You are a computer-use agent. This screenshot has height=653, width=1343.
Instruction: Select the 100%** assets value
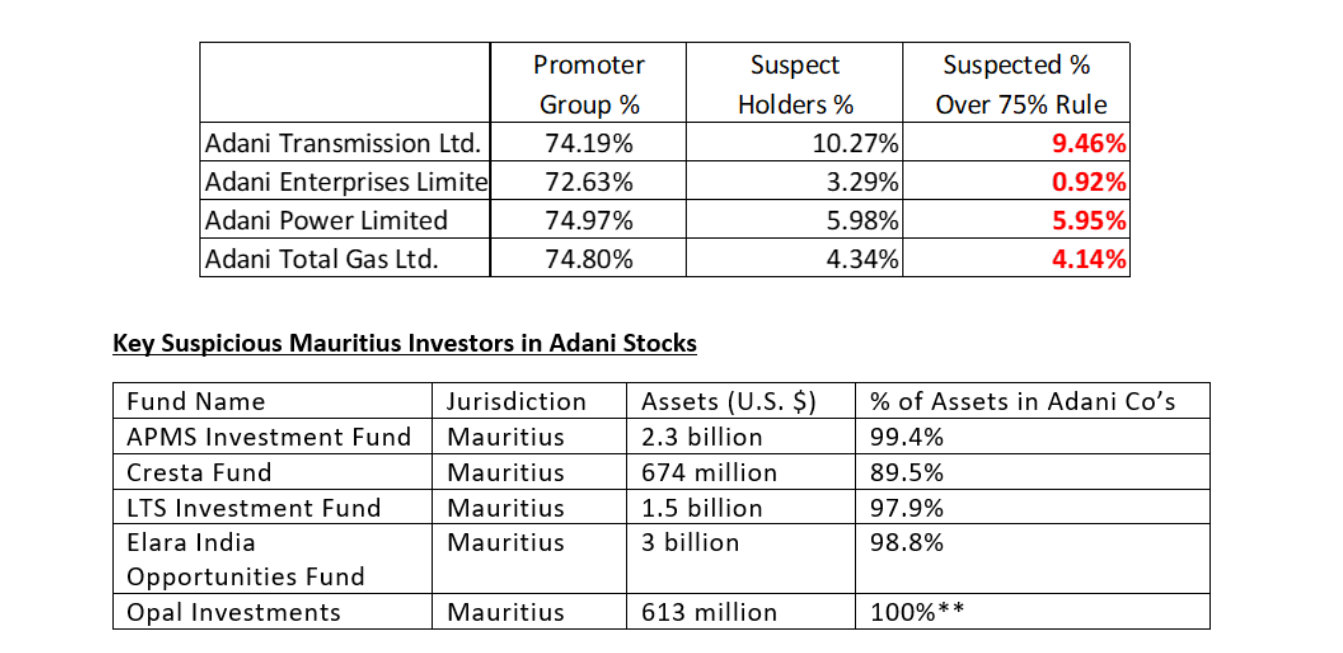917,612
